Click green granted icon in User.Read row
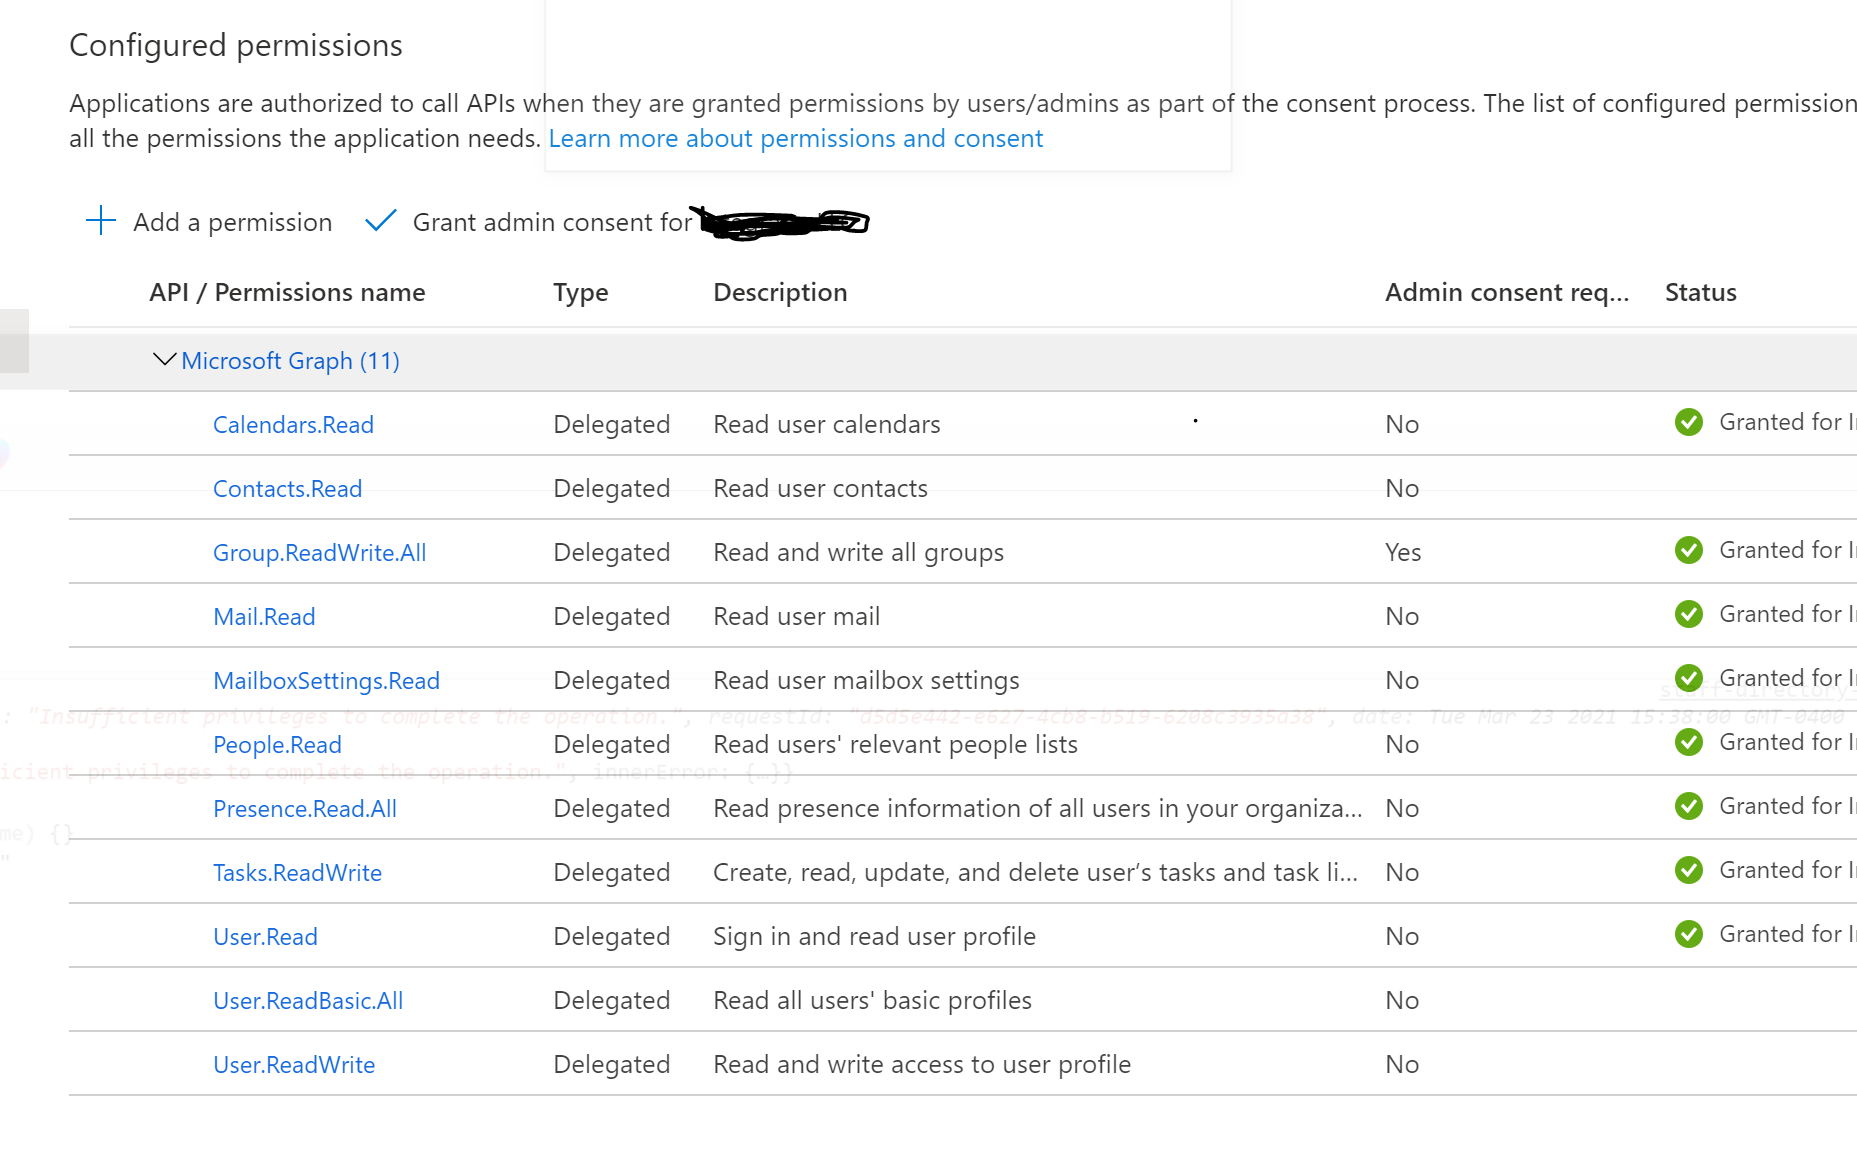Screen dimensions: 1857x1149 pos(1688,935)
